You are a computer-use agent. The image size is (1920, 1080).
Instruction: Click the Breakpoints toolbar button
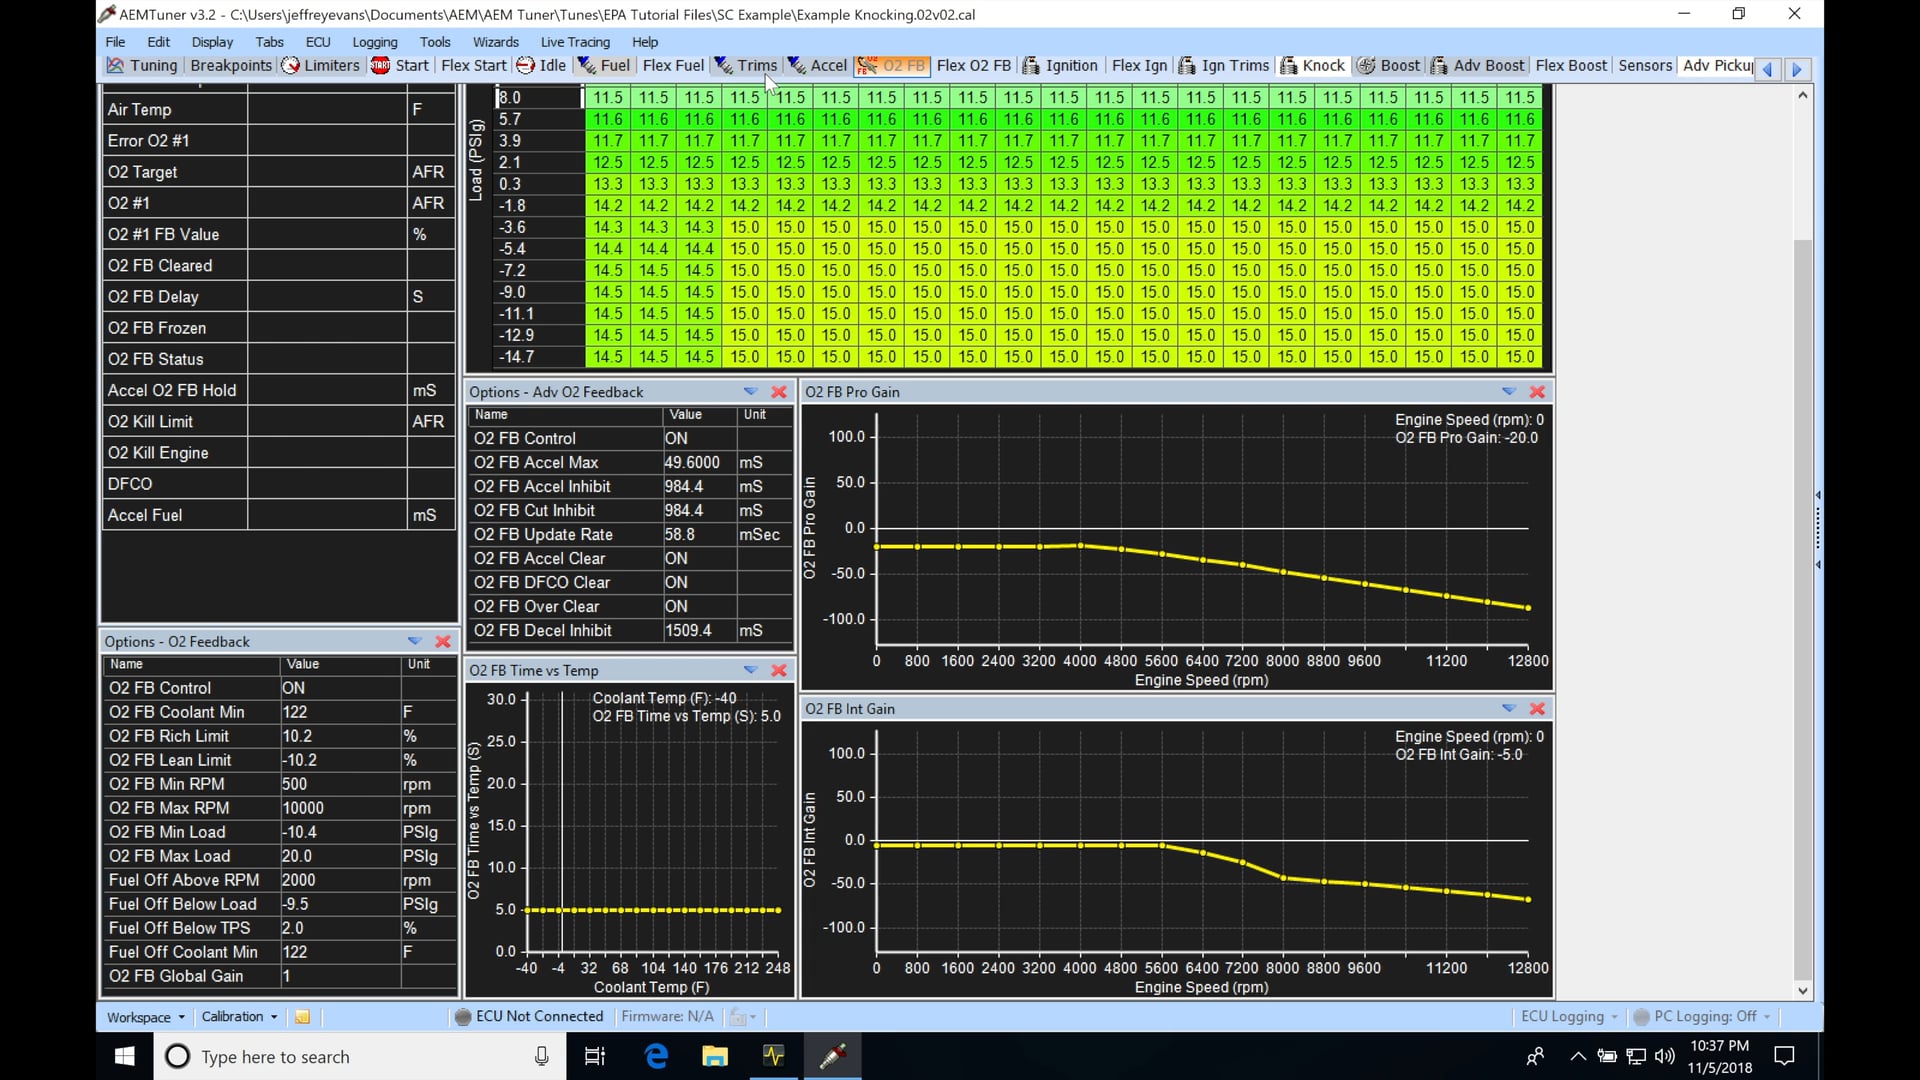[x=230, y=65]
